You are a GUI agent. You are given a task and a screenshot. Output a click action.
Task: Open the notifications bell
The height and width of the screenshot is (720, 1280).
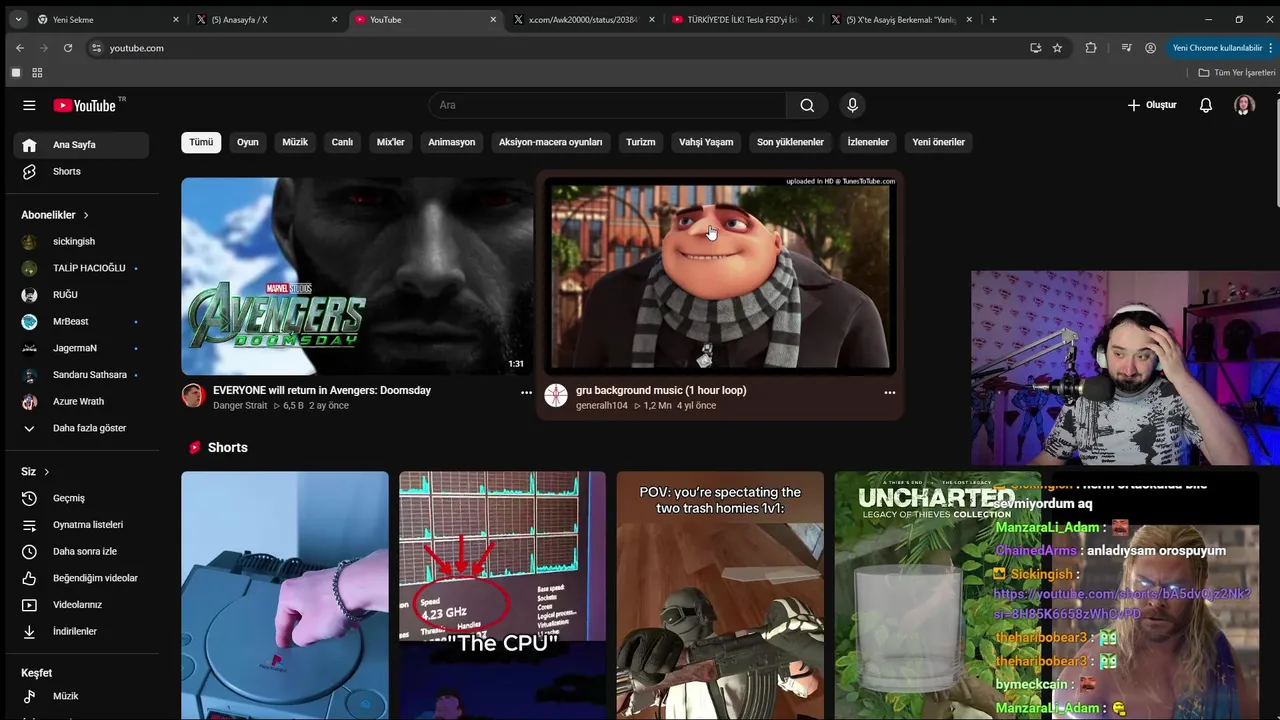point(1206,105)
